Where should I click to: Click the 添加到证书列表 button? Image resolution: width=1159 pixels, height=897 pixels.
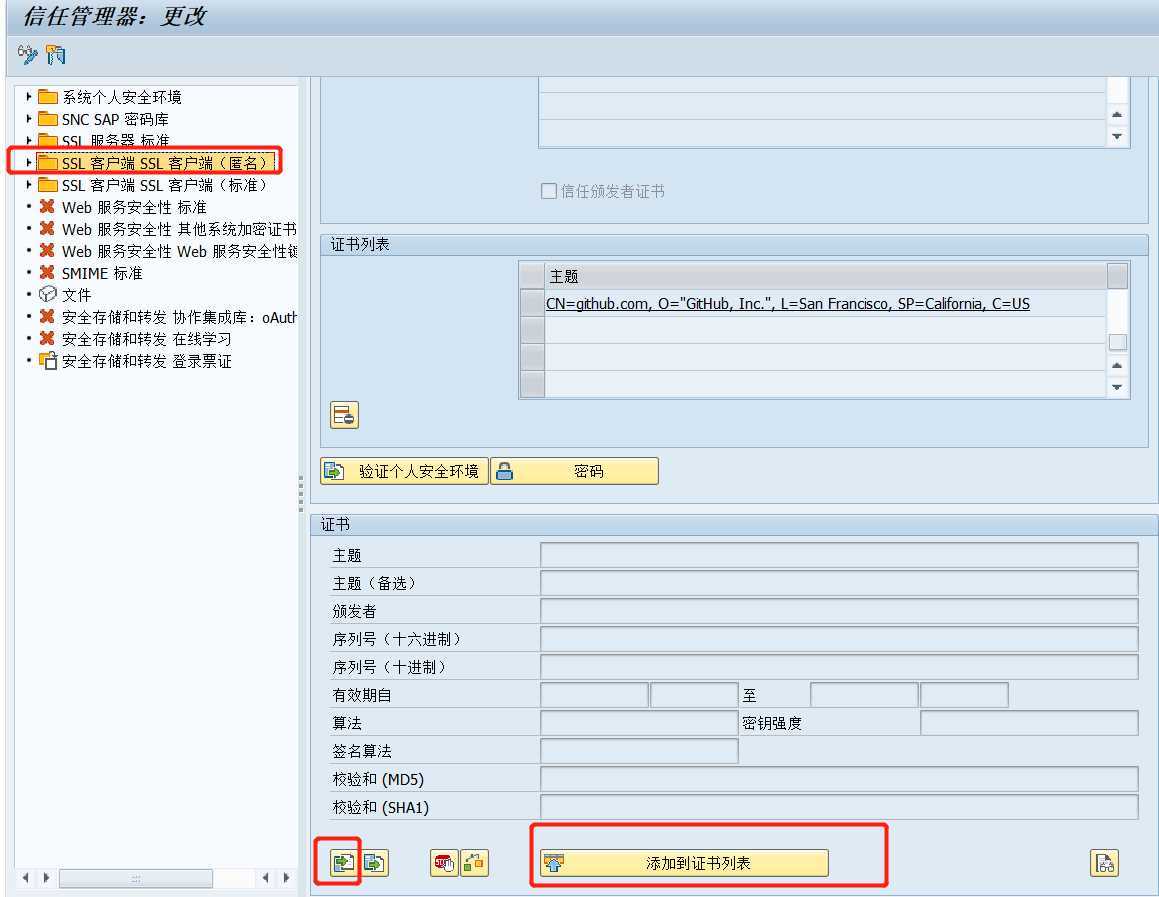pyautogui.click(x=684, y=862)
